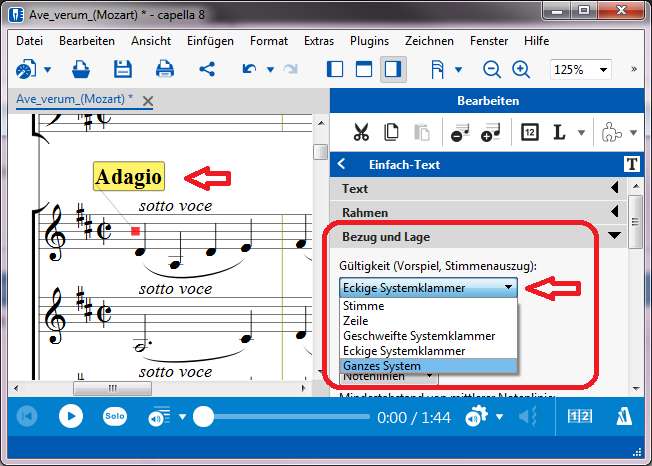Open the Extras menu
Viewport: 652px width, 466px height.
click(x=319, y=41)
